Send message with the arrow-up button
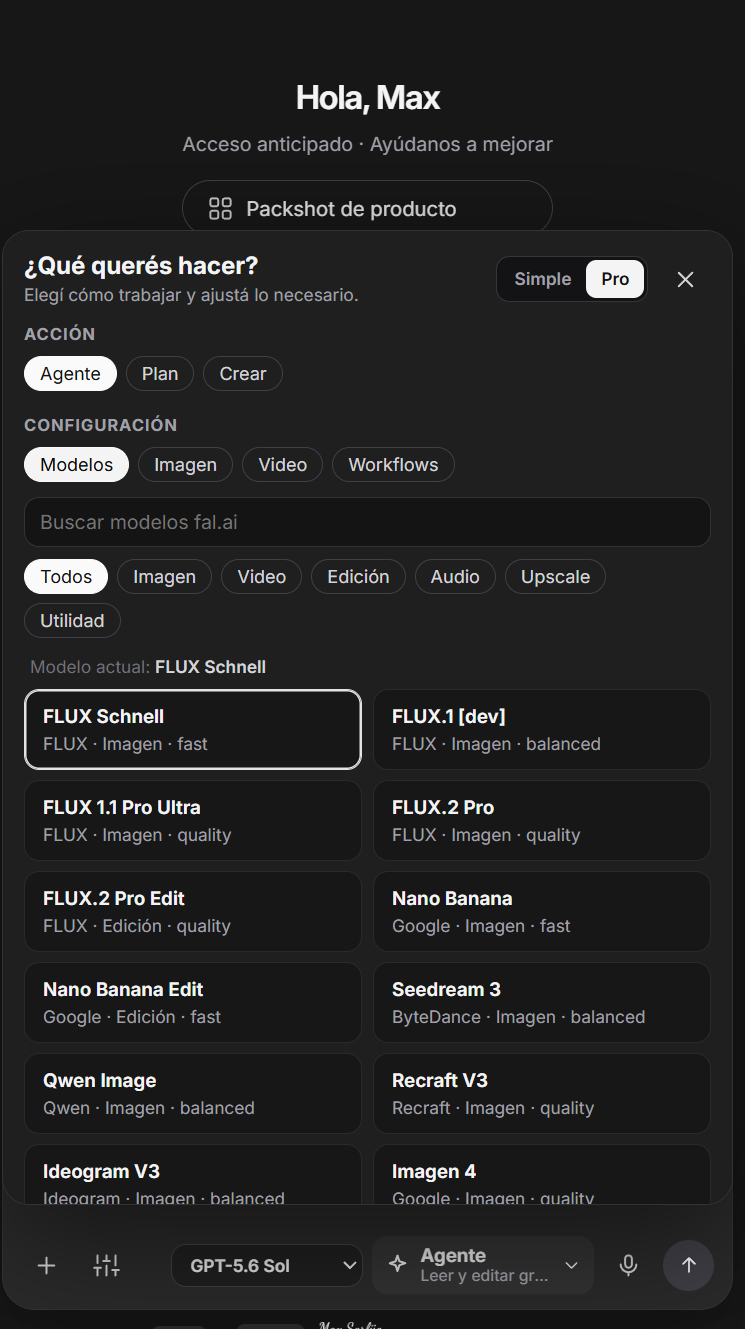The image size is (745, 1329). 688,1265
